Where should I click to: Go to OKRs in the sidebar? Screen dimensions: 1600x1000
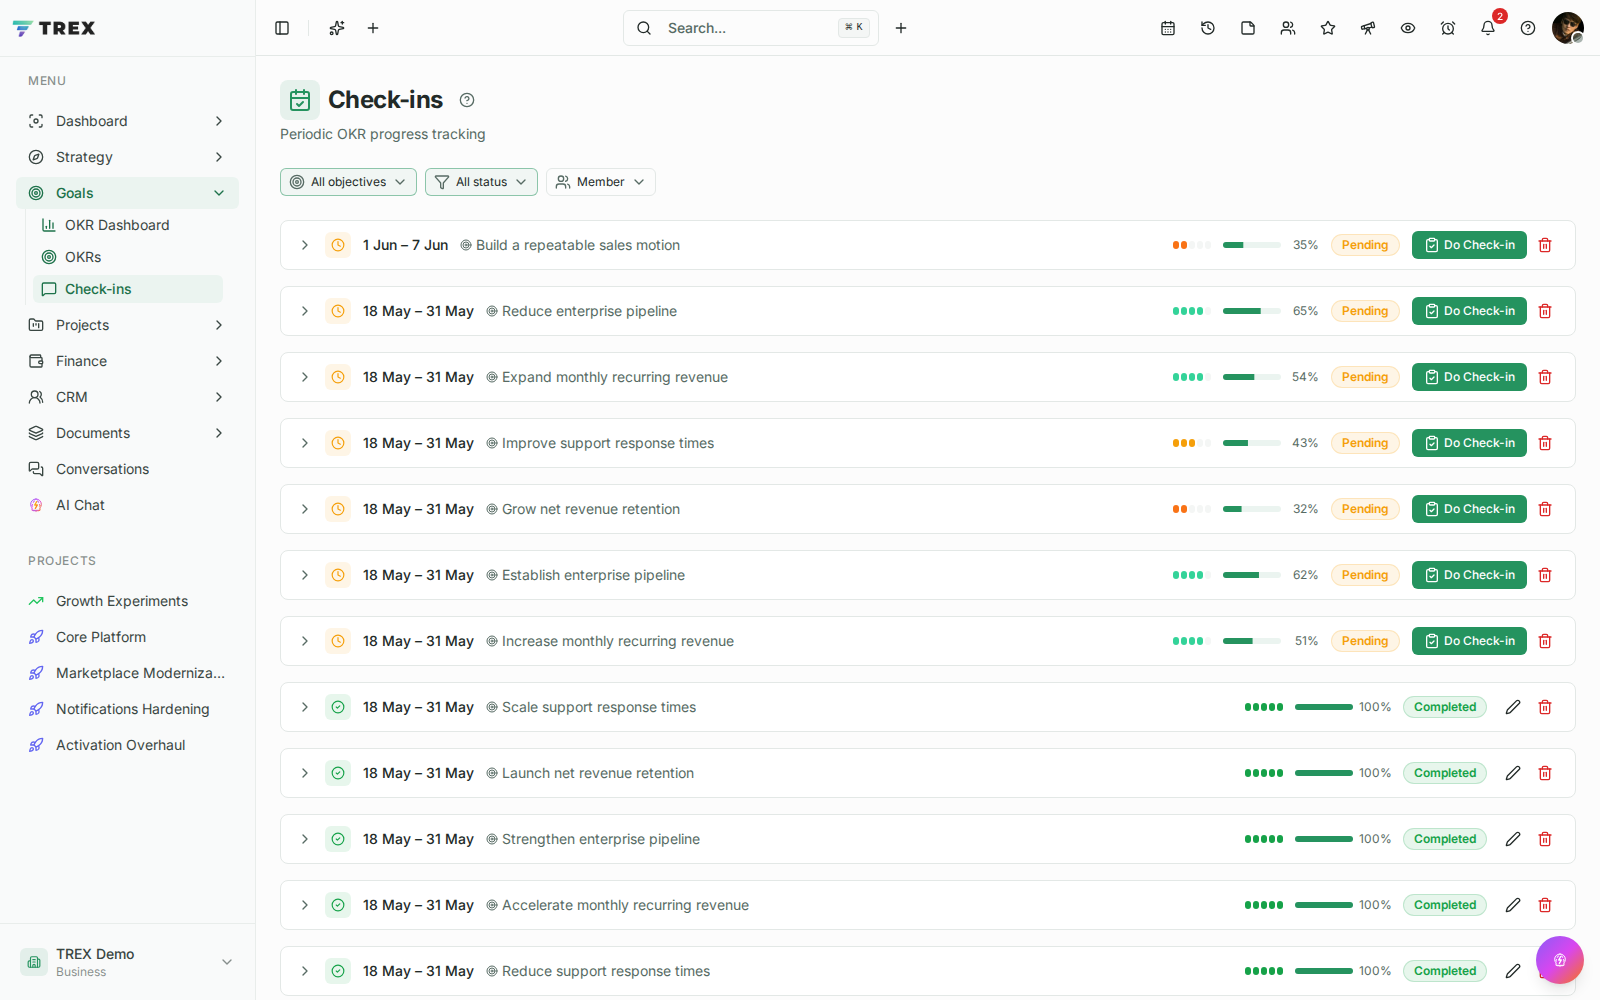(128, 257)
